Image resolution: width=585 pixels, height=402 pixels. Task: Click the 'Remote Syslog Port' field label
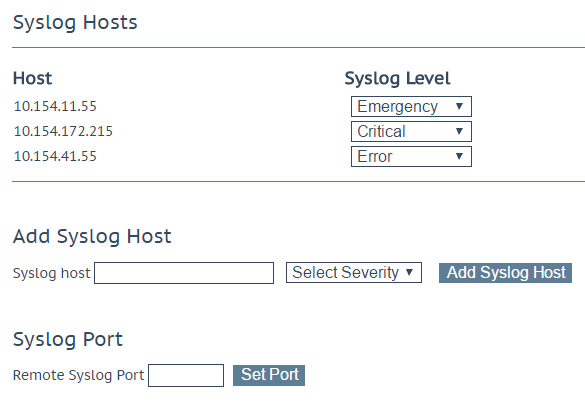pos(78,375)
